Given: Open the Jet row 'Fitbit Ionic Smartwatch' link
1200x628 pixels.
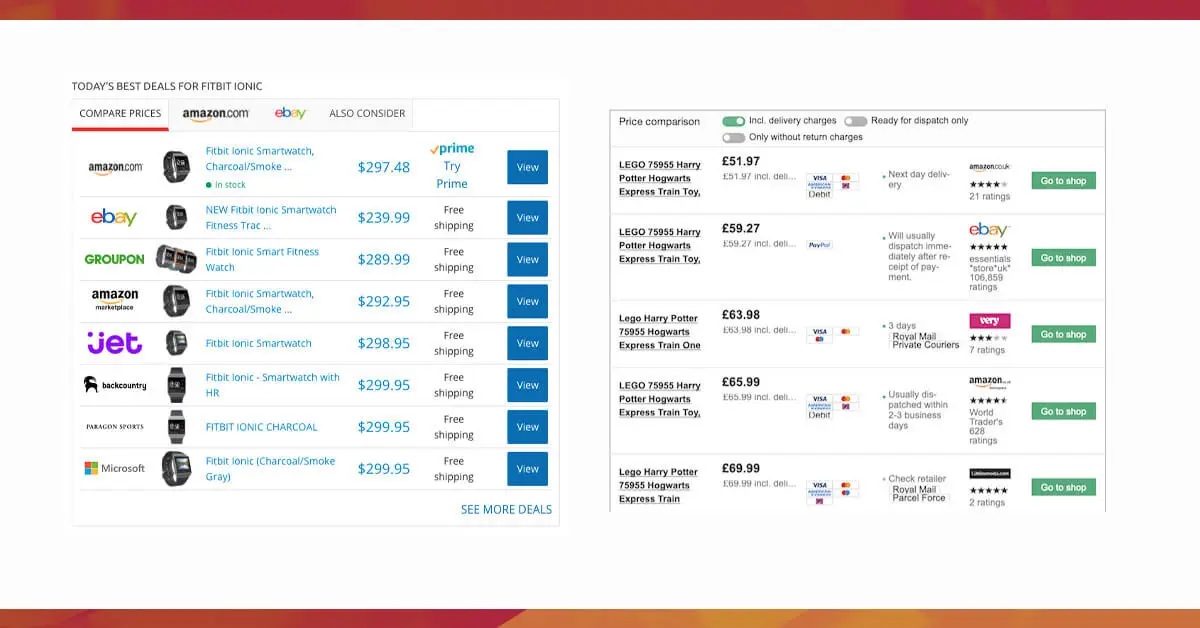Looking at the screenshot, I should pyautogui.click(x=258, y=343).
